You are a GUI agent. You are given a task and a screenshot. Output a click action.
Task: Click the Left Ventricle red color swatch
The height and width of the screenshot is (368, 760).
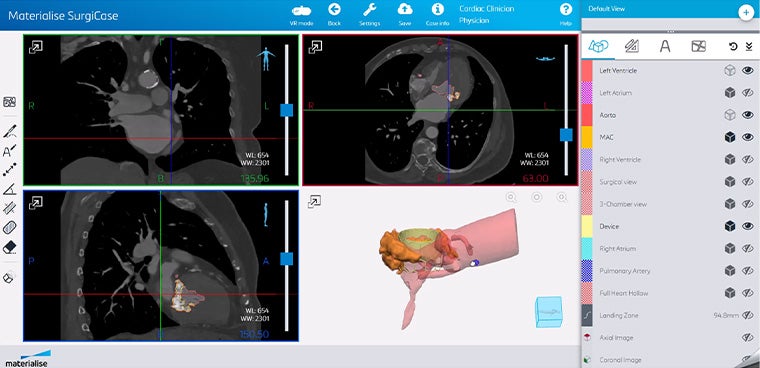(586, 71)
